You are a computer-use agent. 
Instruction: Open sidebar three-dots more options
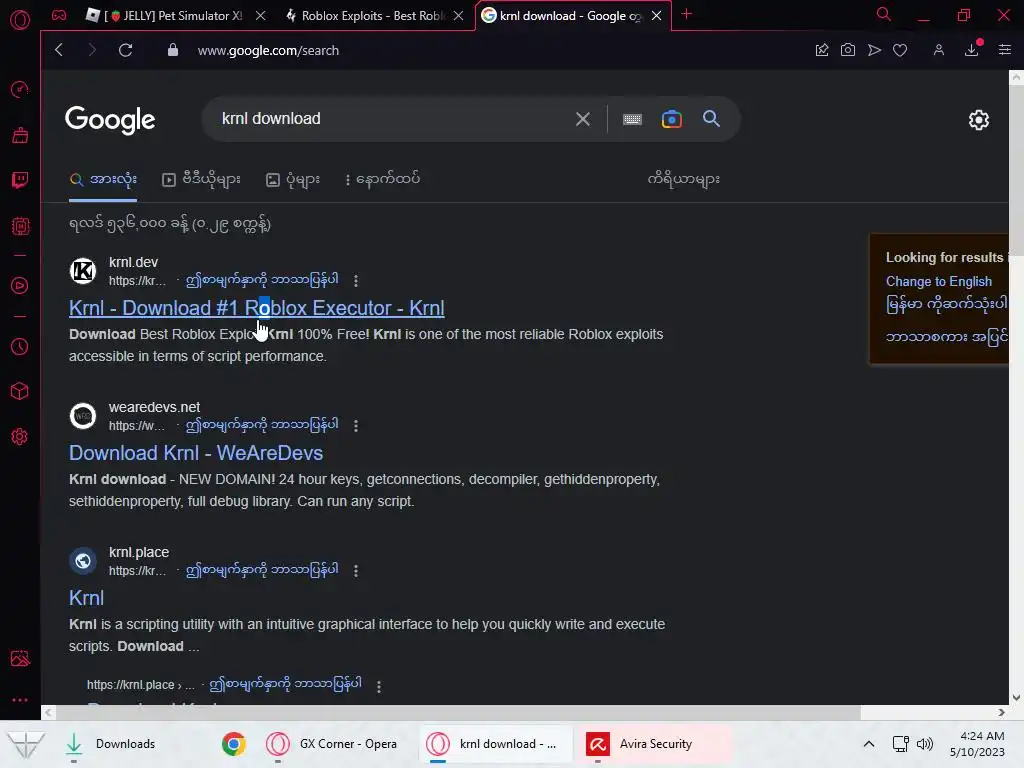tap(20, 699)
